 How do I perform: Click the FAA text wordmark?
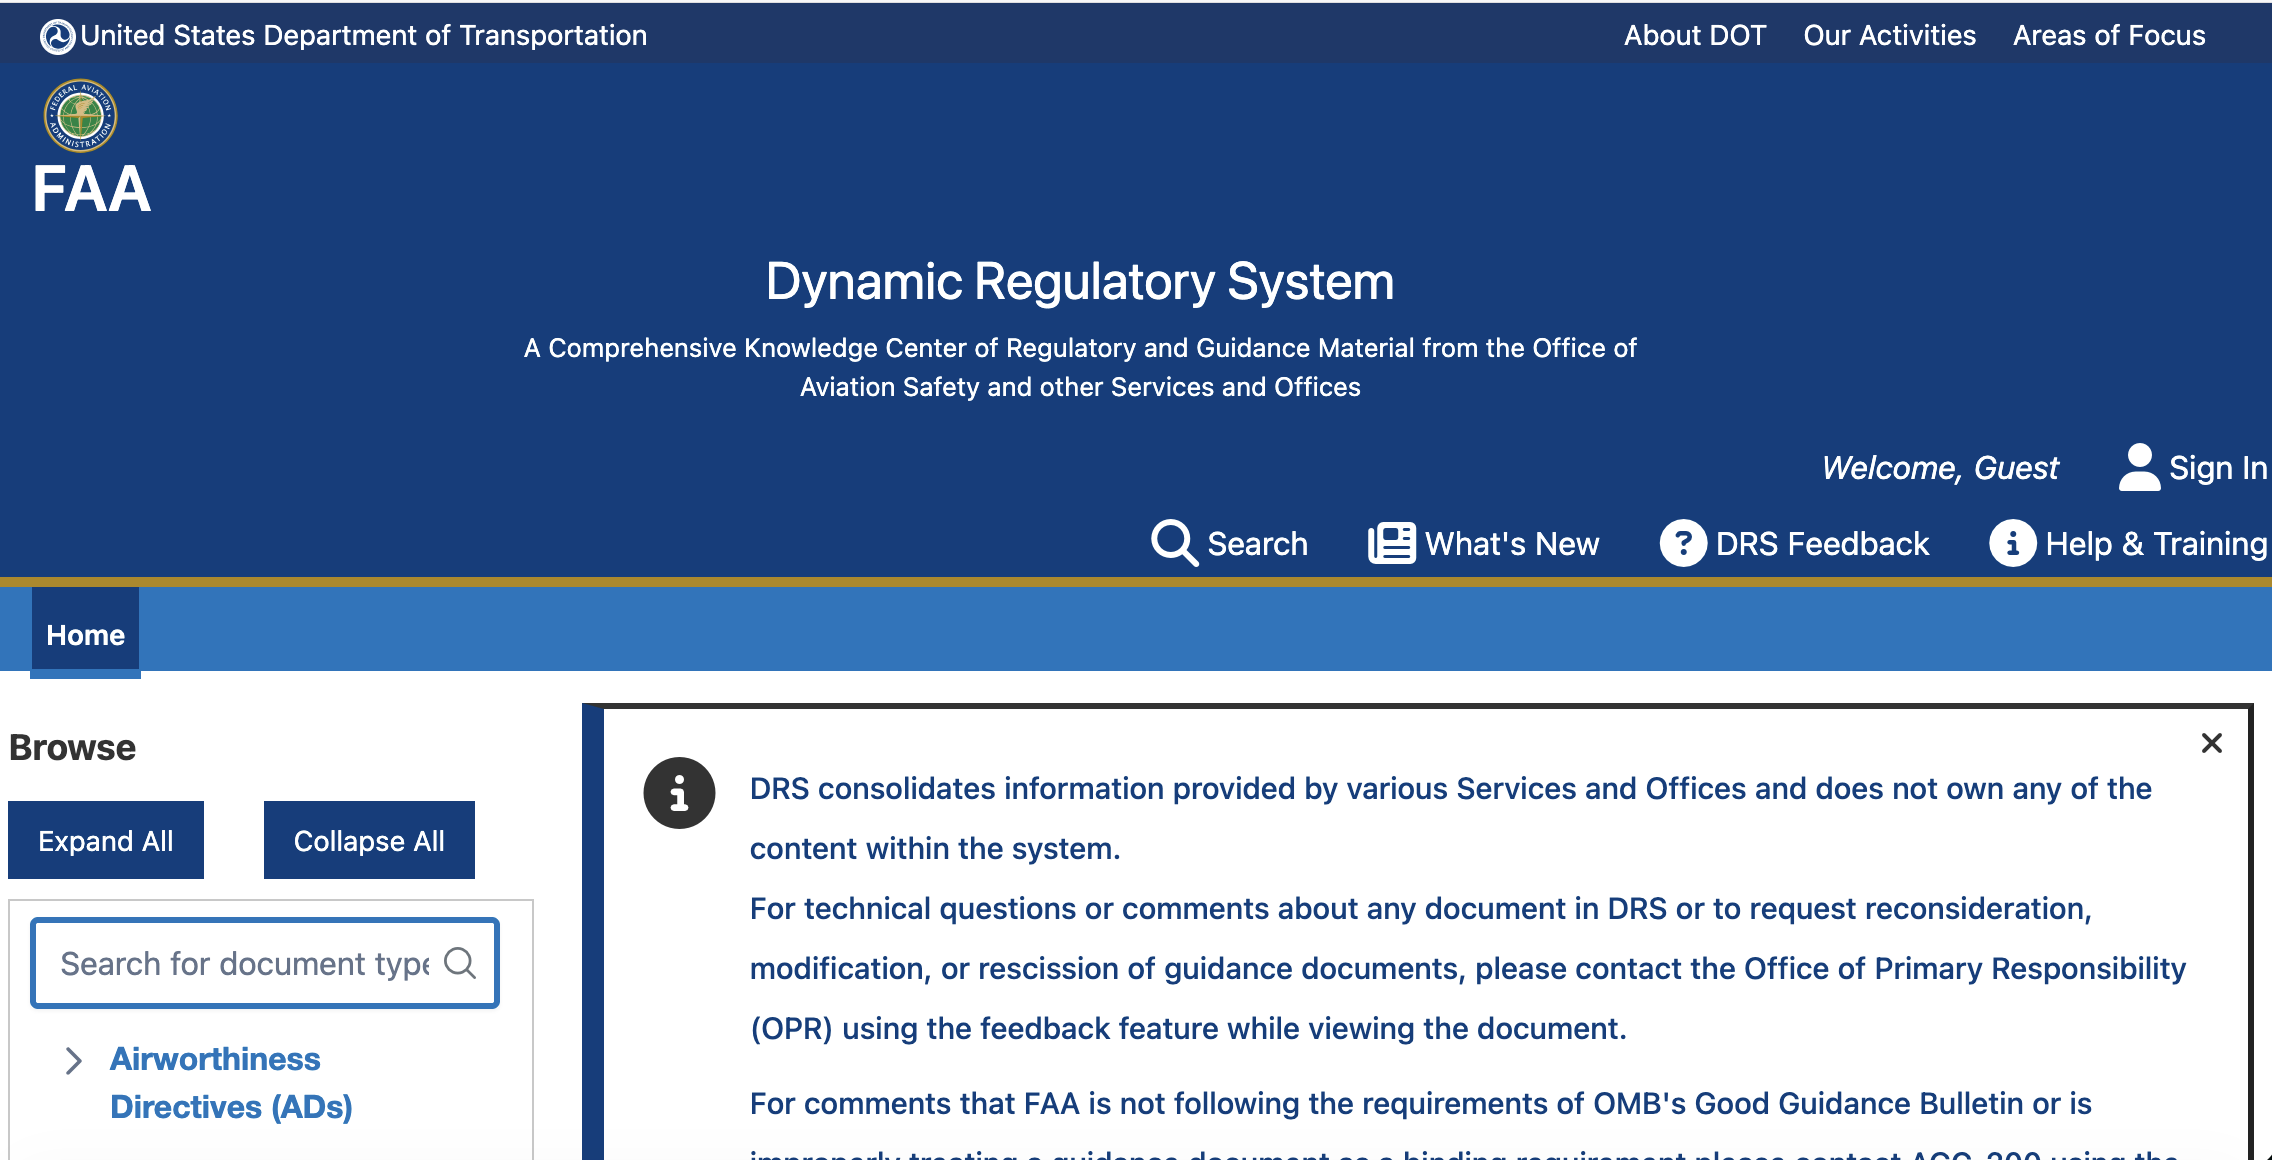coord(91,189)
